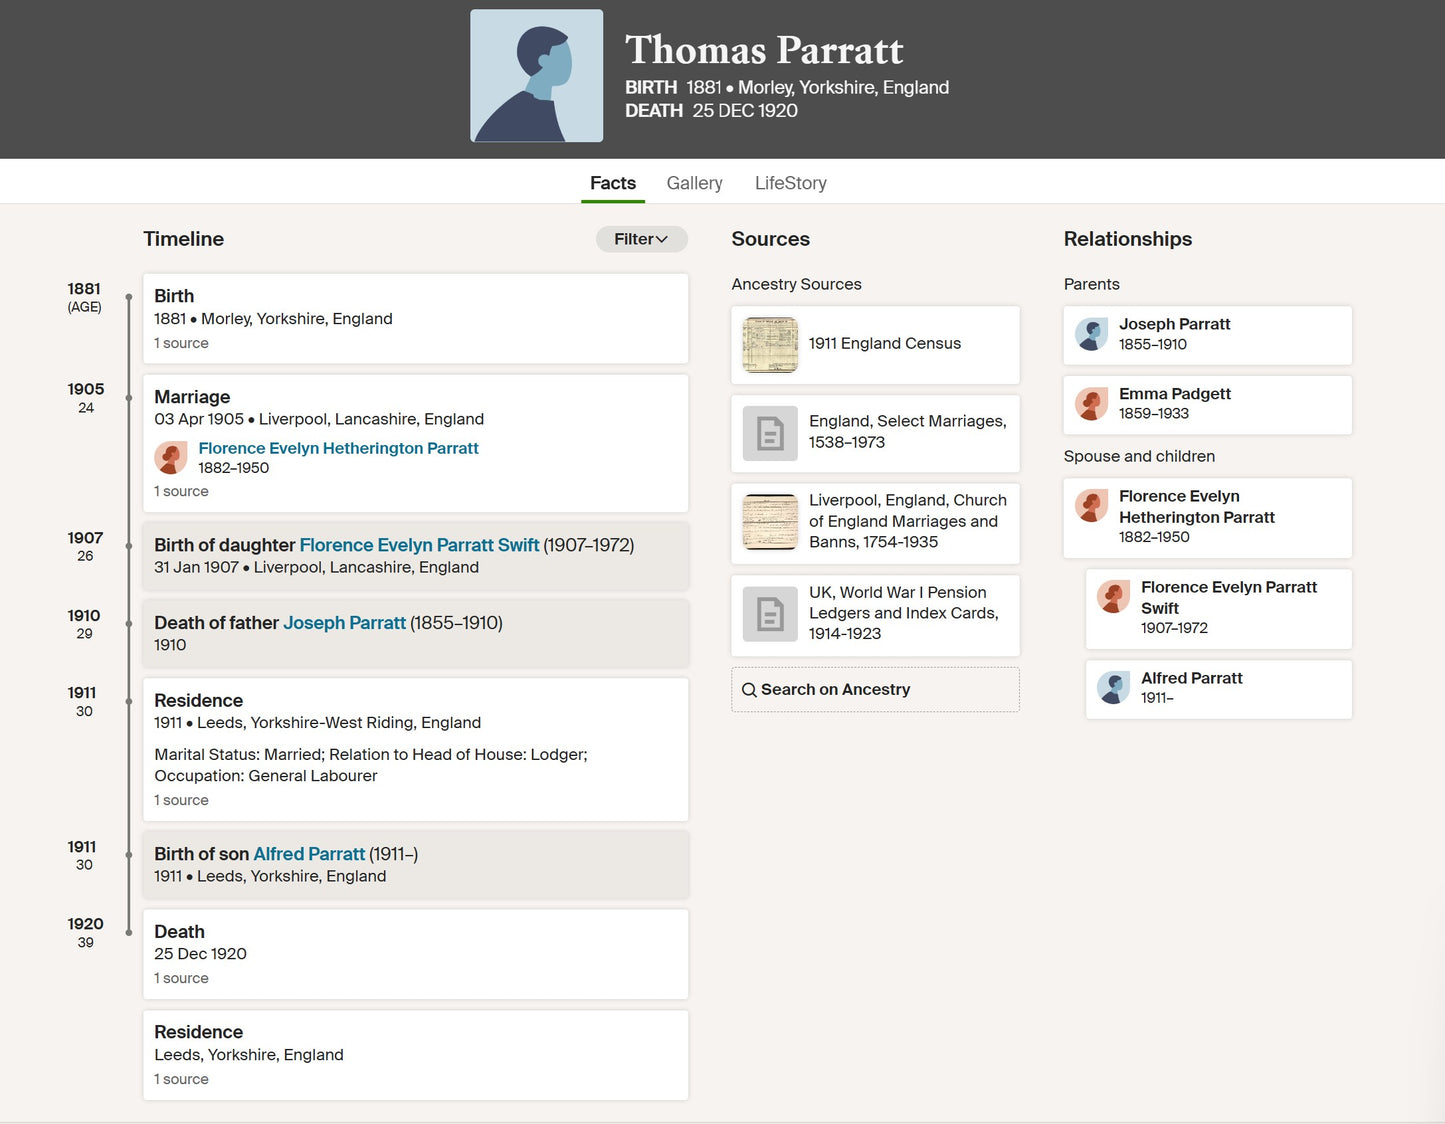This screenshot has width=1445, height=1124.
Task: Switch to the Gallery tab
Action: click(694, 183)
